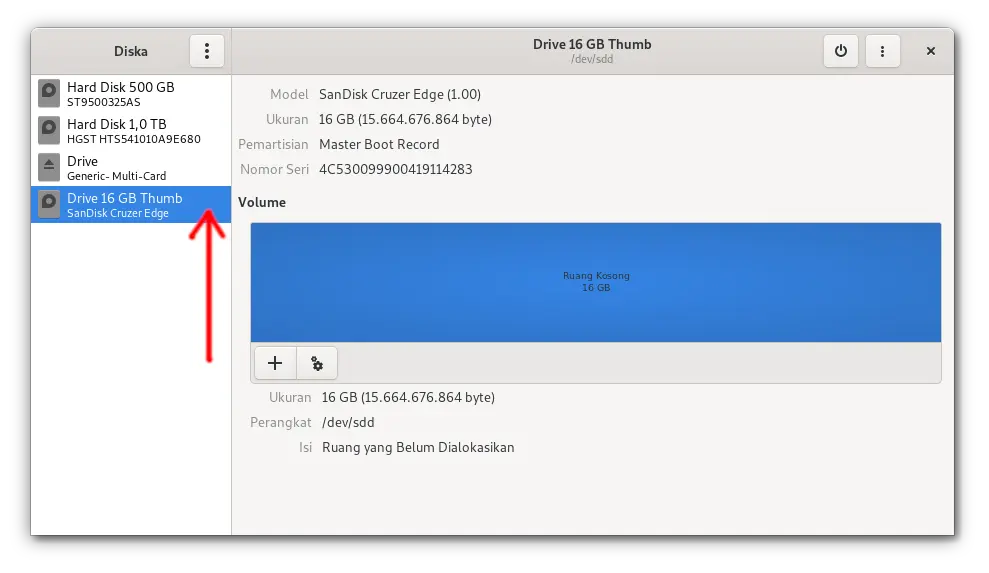Open additional partition options gears button
The image size is (989, 573).
[x=317, y=363]
